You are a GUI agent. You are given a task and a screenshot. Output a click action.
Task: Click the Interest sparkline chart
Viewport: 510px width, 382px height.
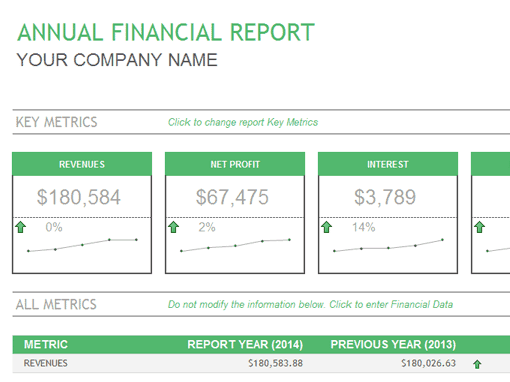(x=388, y=245)
